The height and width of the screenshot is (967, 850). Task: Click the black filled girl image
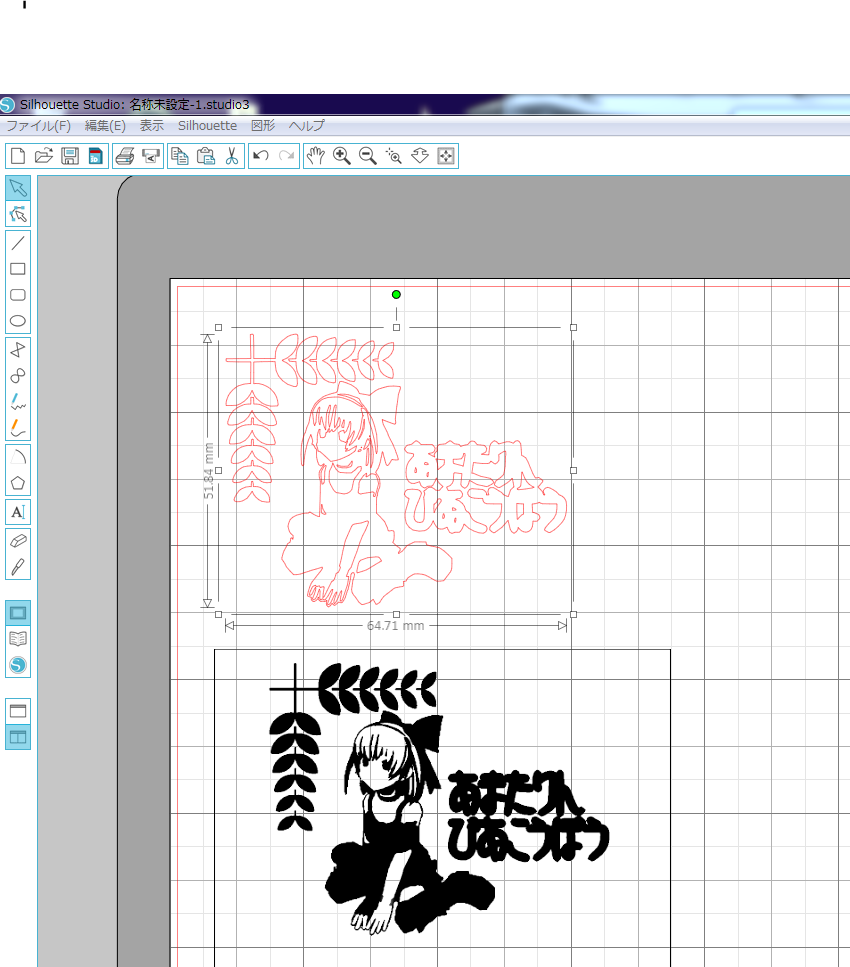click(410, 823)
